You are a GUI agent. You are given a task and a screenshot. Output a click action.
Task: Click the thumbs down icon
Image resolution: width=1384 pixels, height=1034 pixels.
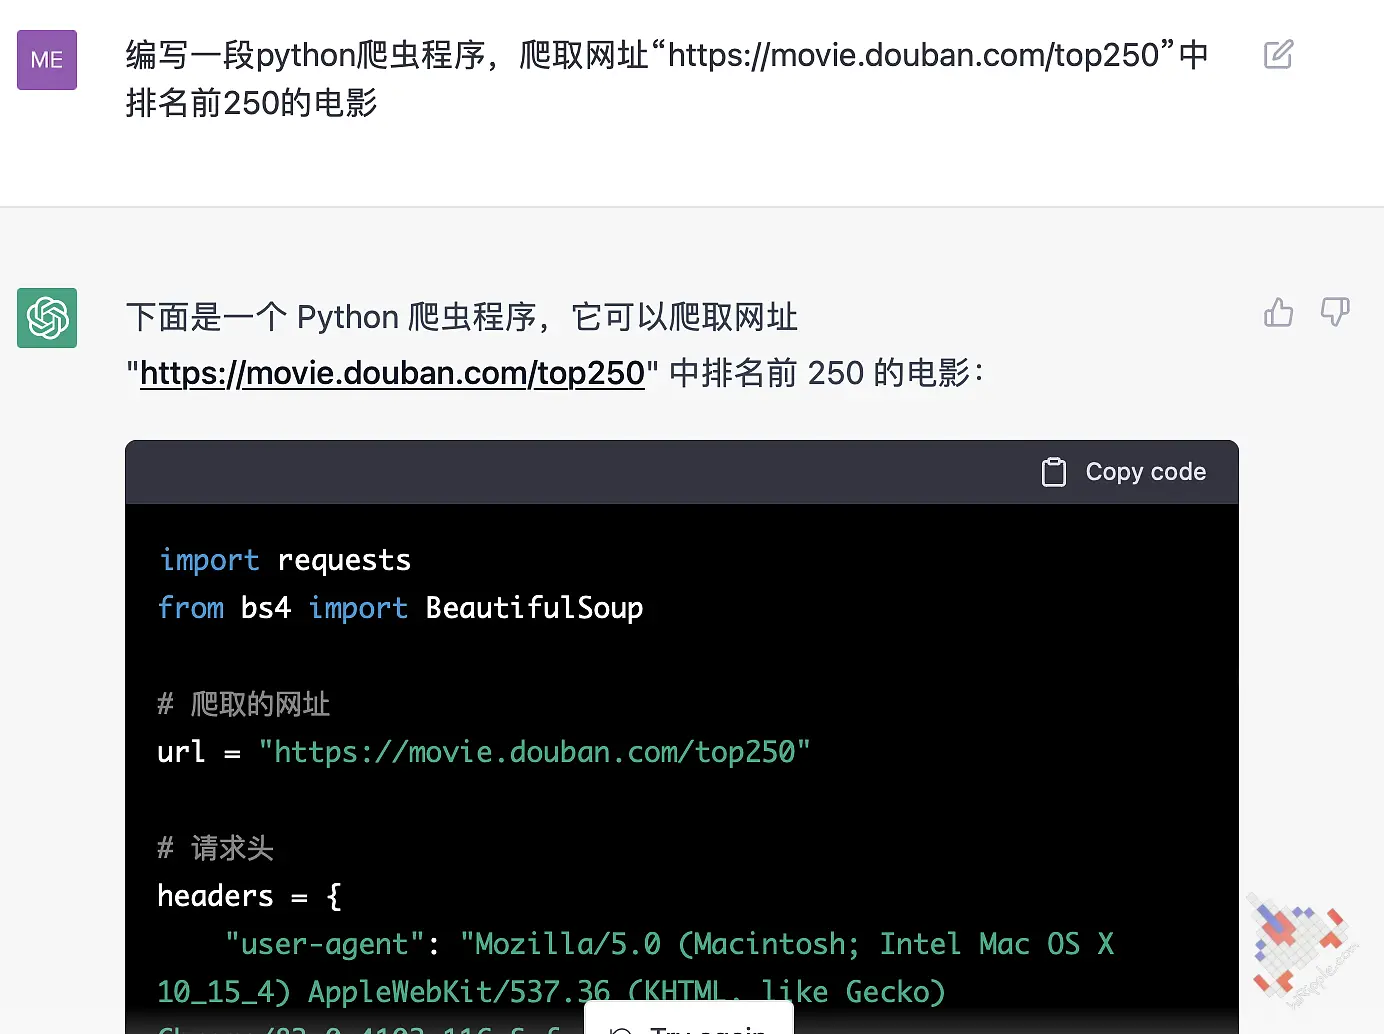coord(1335,312)
